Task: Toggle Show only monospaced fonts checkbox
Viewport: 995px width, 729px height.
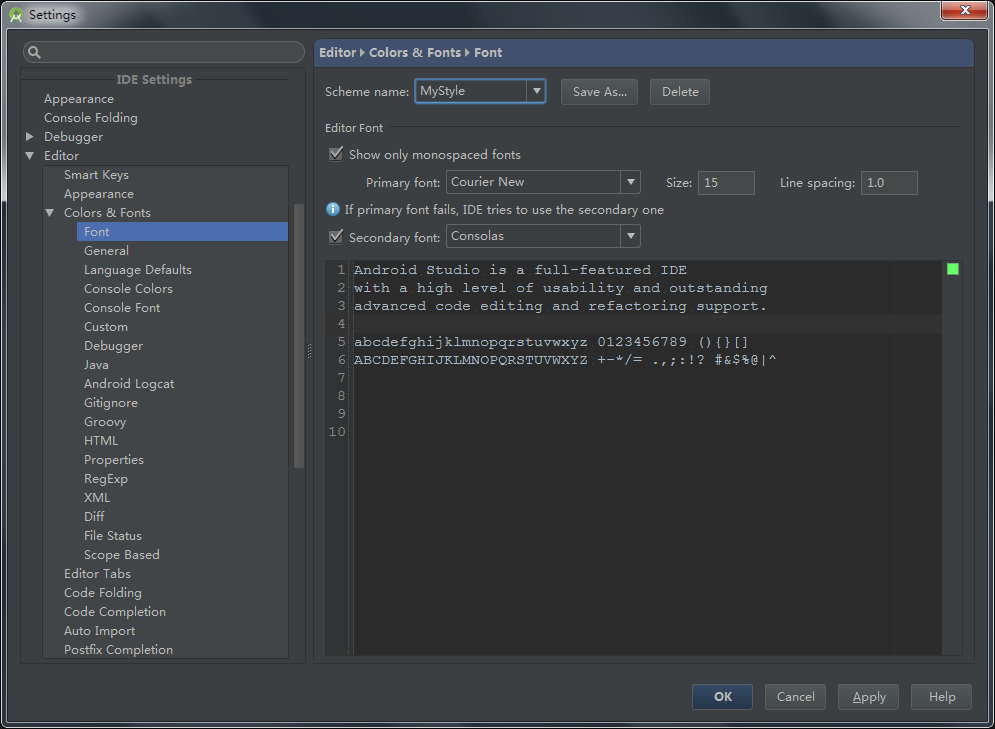Action: coord(336,155)
